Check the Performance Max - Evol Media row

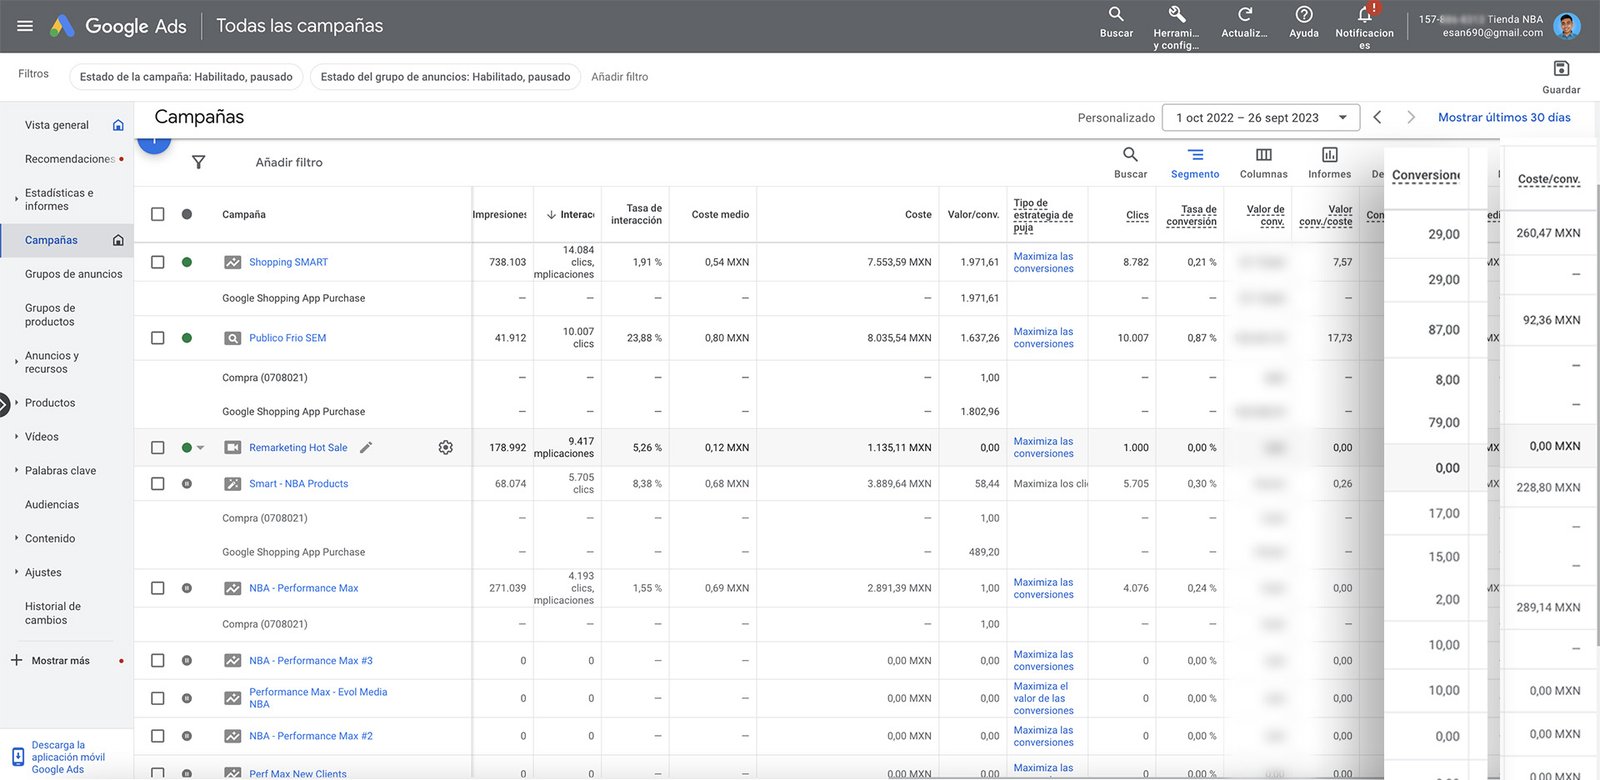[157, 698]
